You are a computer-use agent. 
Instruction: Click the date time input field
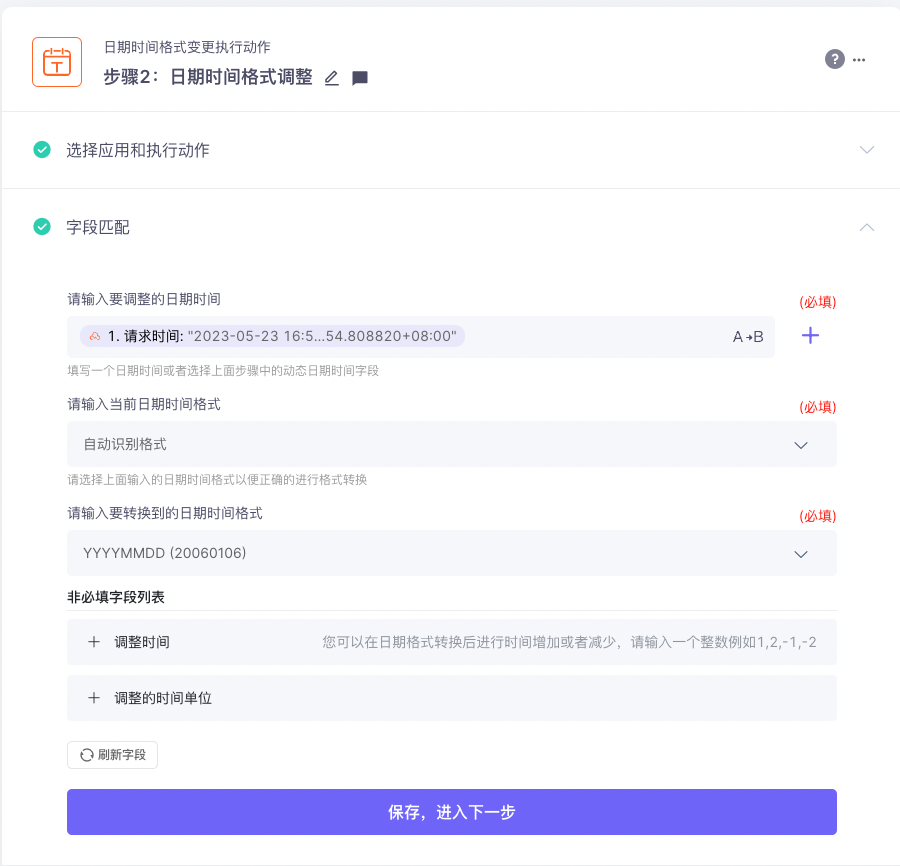421,337
